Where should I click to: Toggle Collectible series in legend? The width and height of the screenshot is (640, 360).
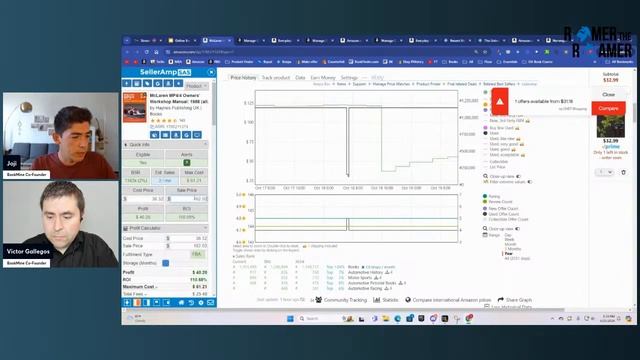coord(496,162)
